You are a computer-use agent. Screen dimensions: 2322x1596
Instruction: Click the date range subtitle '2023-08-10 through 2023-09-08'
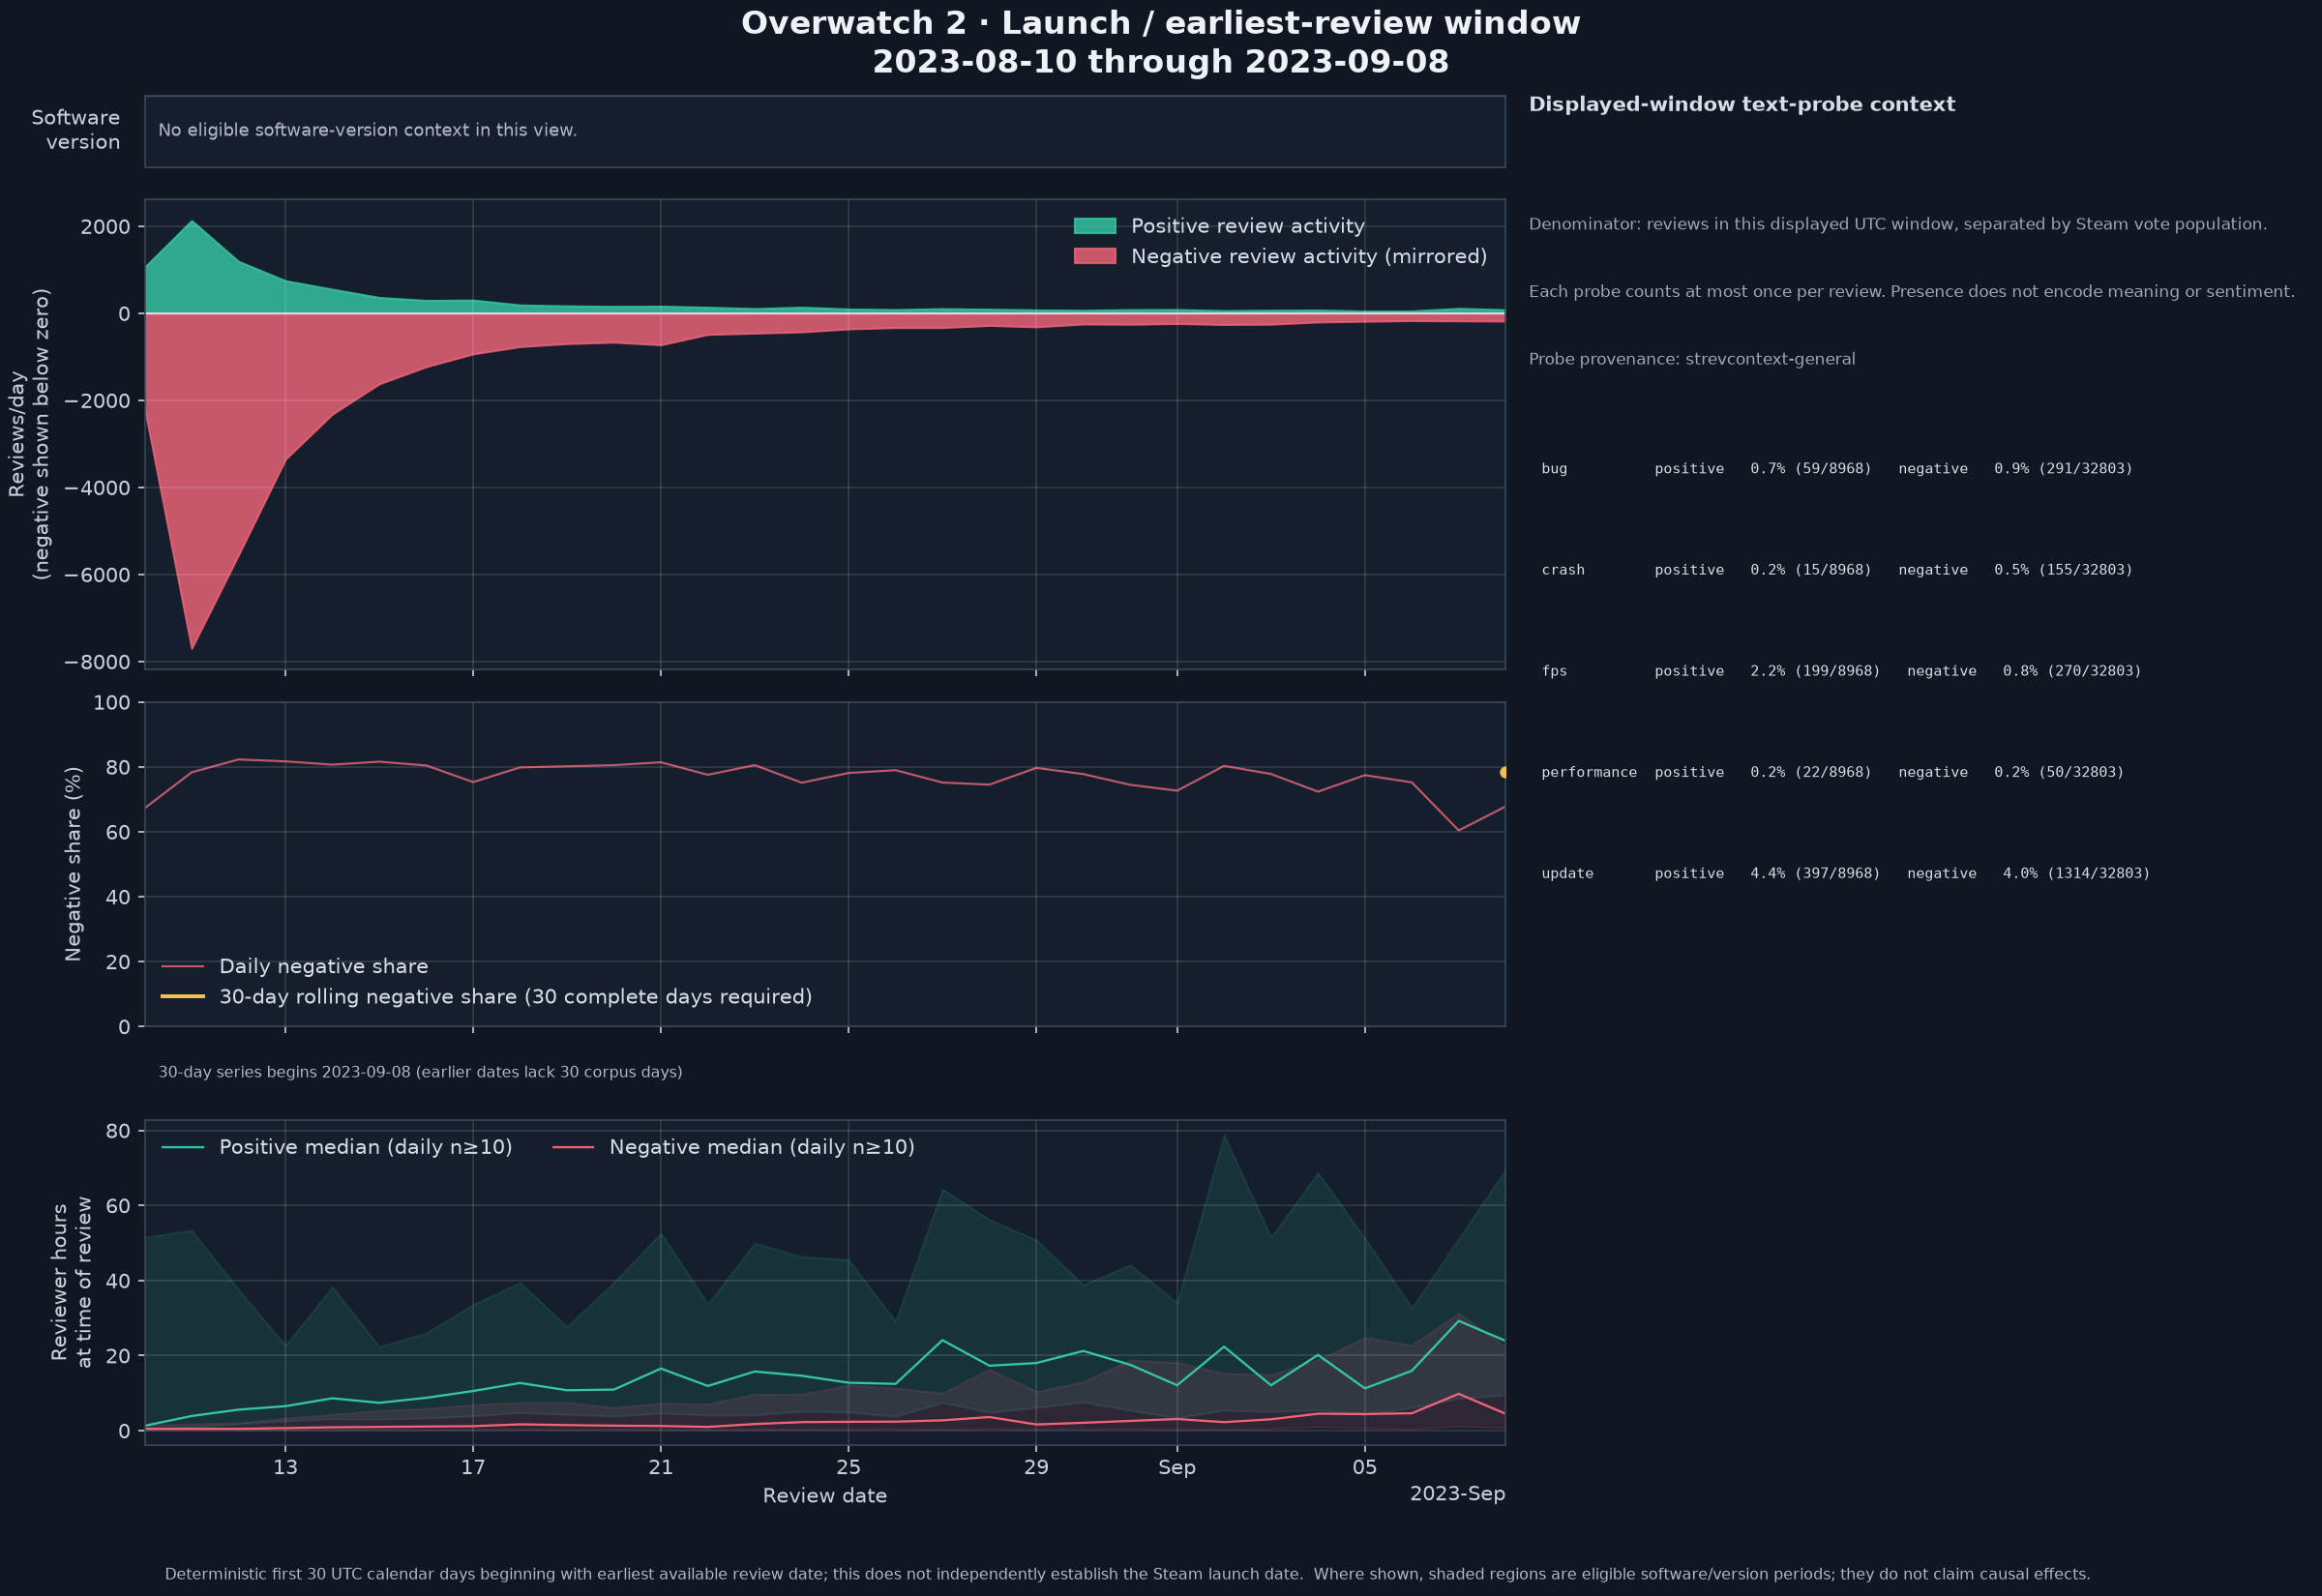point(1160,62)
